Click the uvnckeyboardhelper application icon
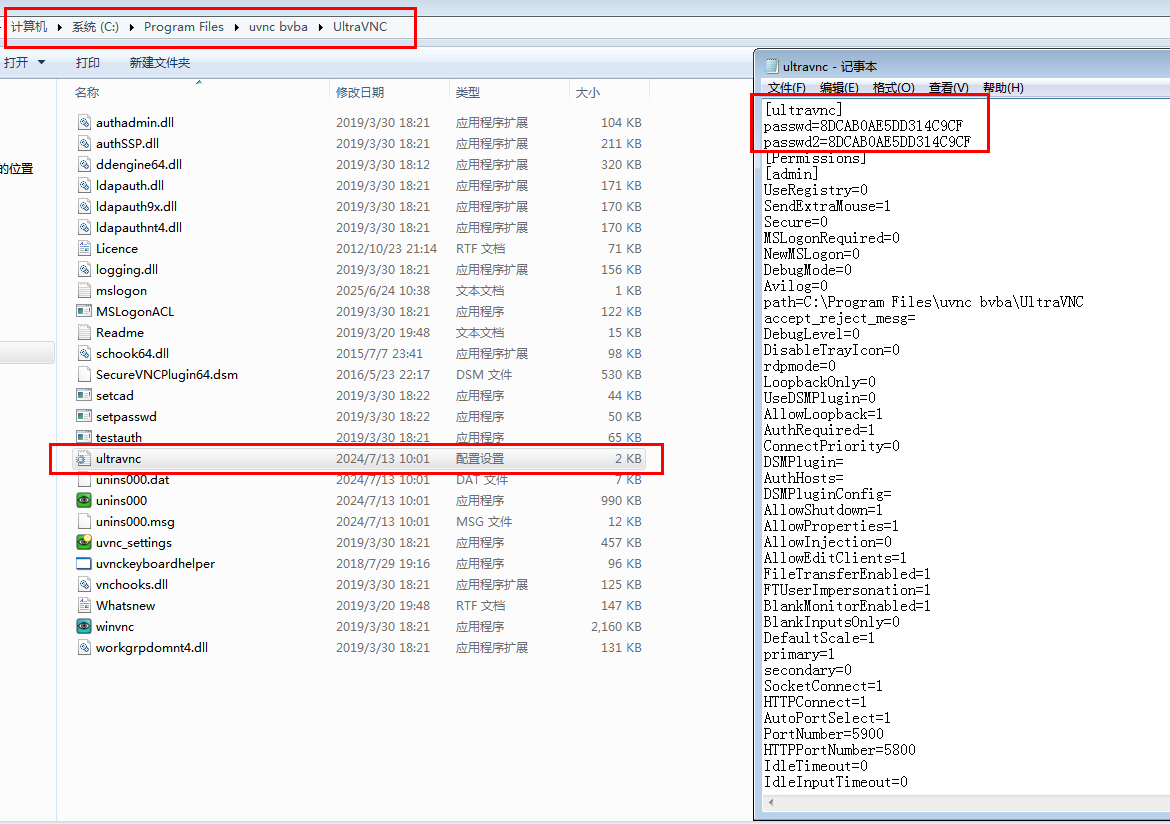 (84, 564)
